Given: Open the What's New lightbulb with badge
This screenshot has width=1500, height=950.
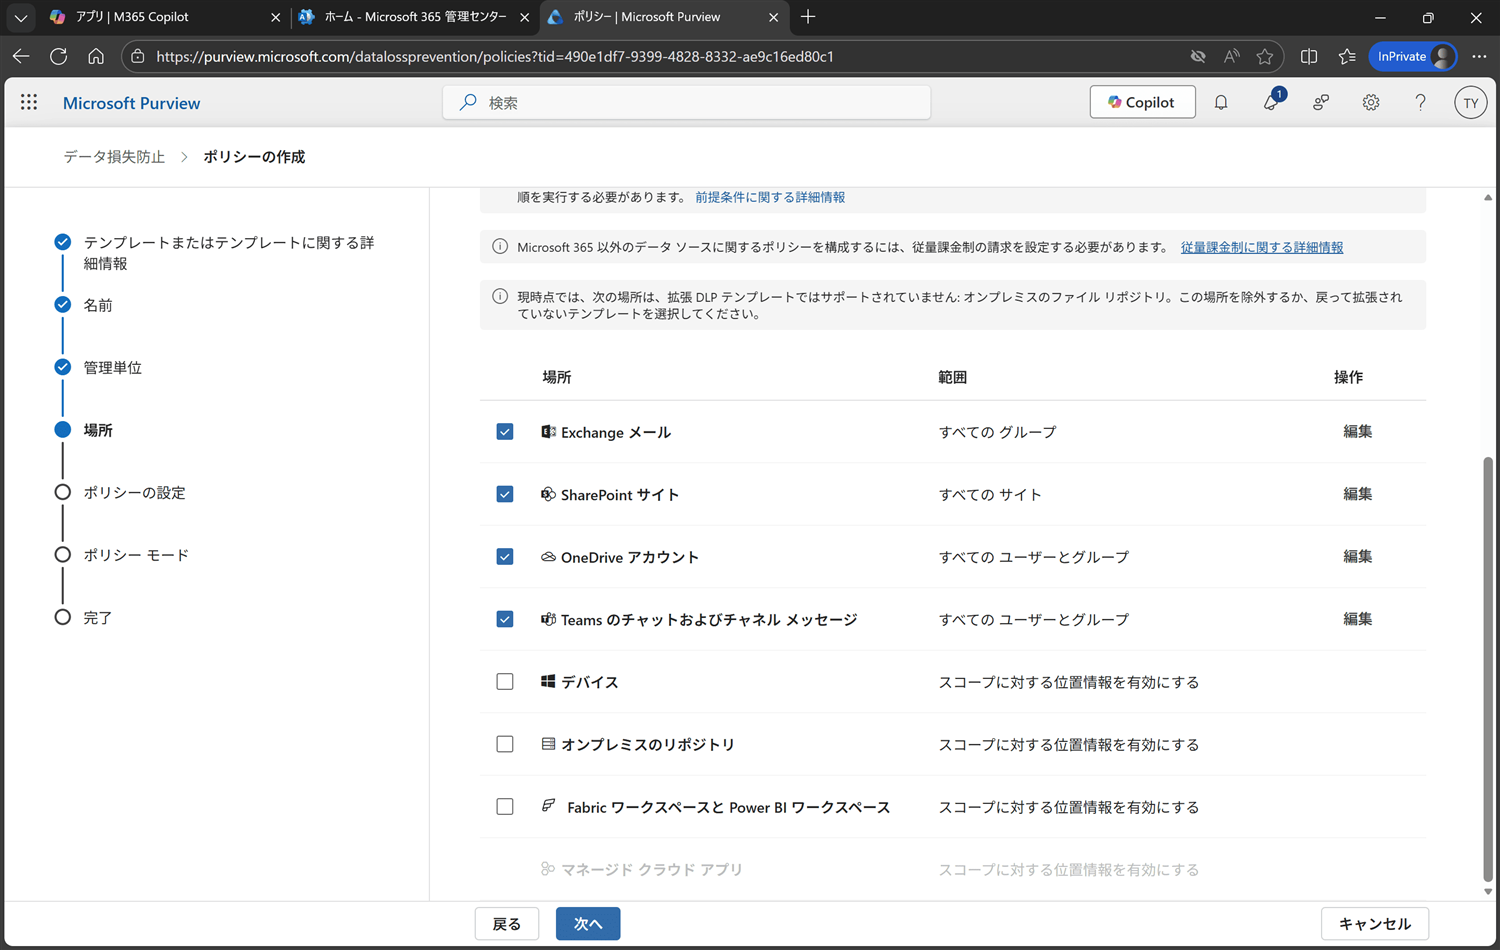Looking at the screenshot, I should coord(1271,102).
